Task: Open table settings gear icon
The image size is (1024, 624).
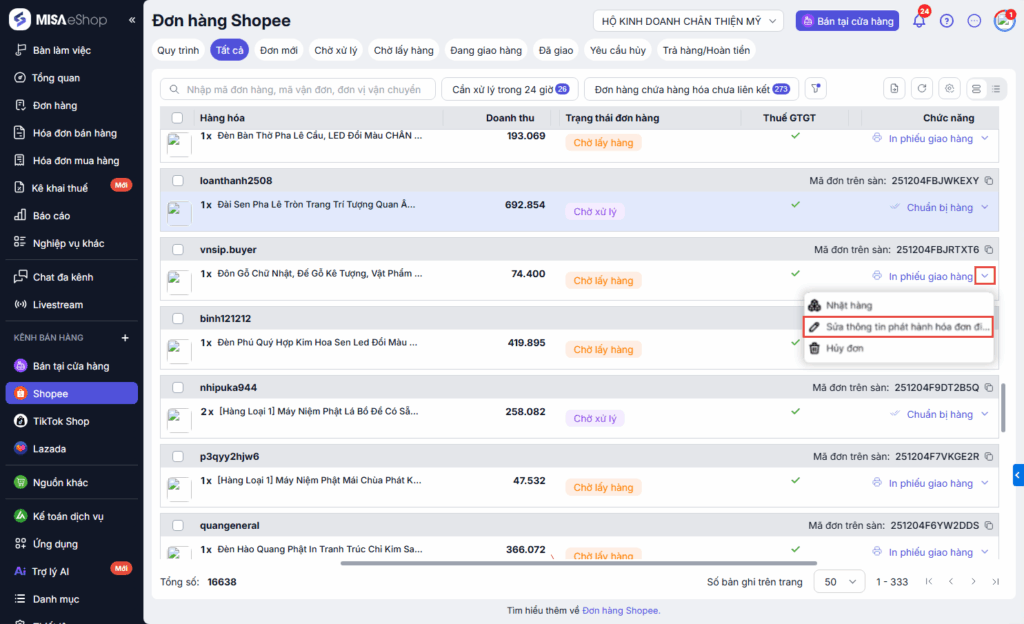Action: [950, 89]
